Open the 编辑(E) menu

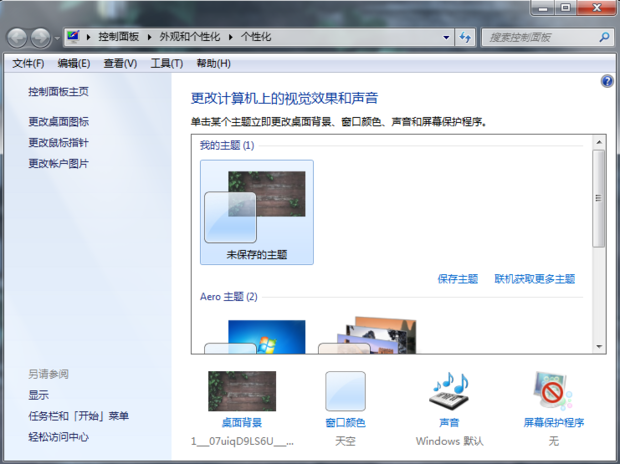[74, 63]
